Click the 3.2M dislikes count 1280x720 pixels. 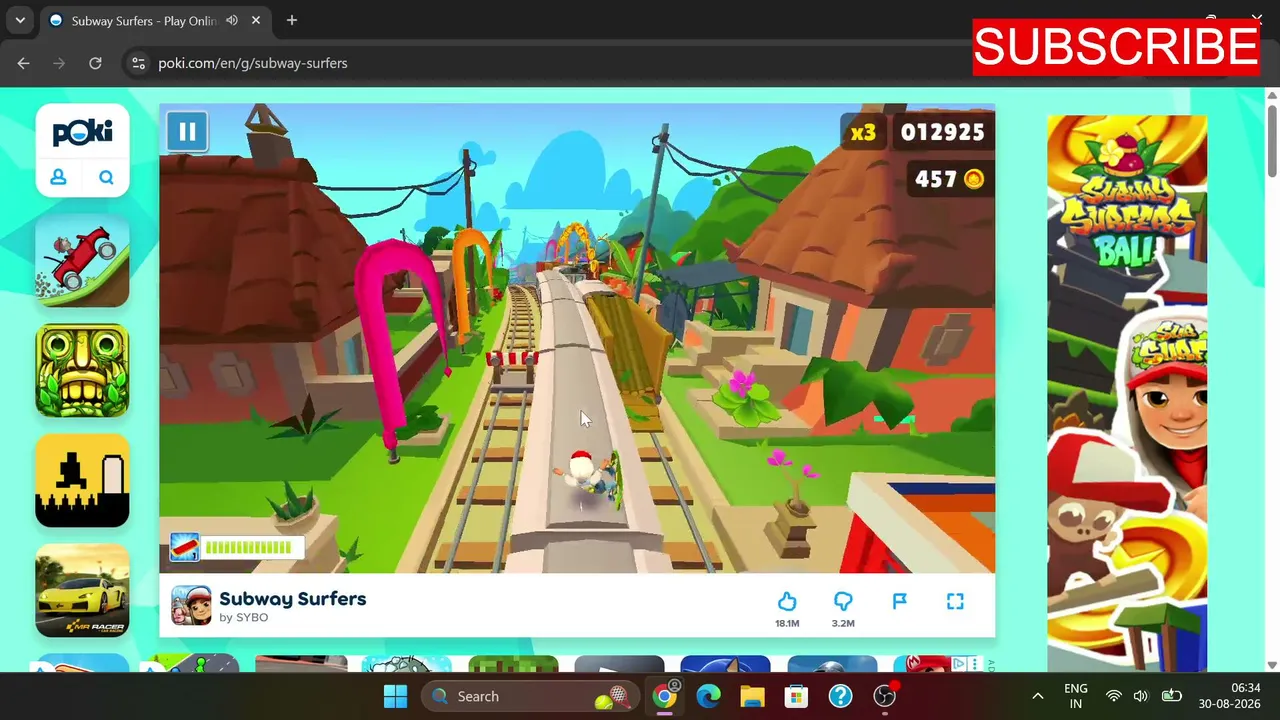pos(843,623)
